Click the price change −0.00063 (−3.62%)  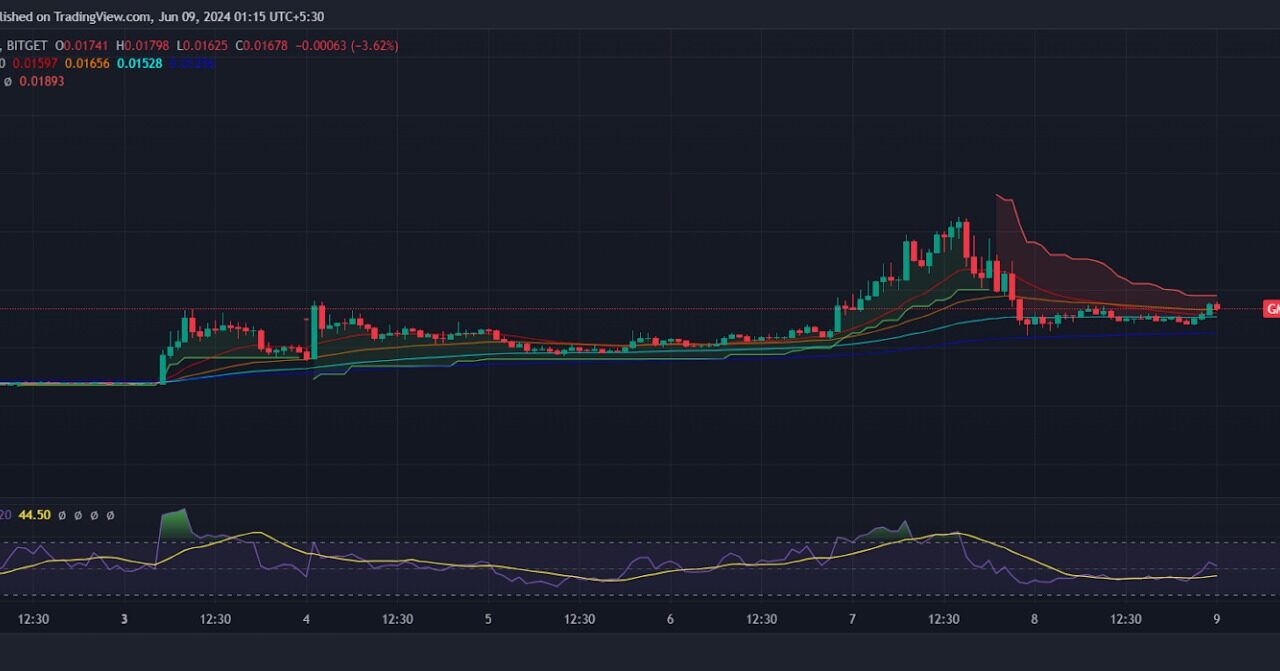coord(348,46)
